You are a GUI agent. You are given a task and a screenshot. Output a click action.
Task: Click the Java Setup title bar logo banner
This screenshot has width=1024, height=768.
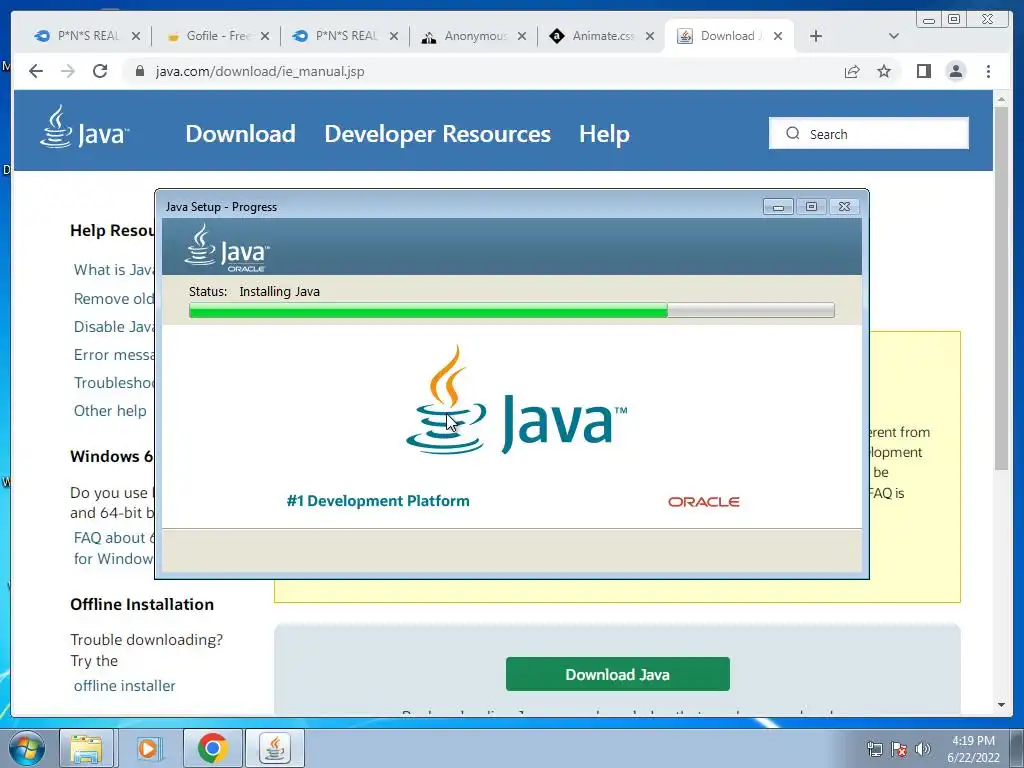[227, 248]
